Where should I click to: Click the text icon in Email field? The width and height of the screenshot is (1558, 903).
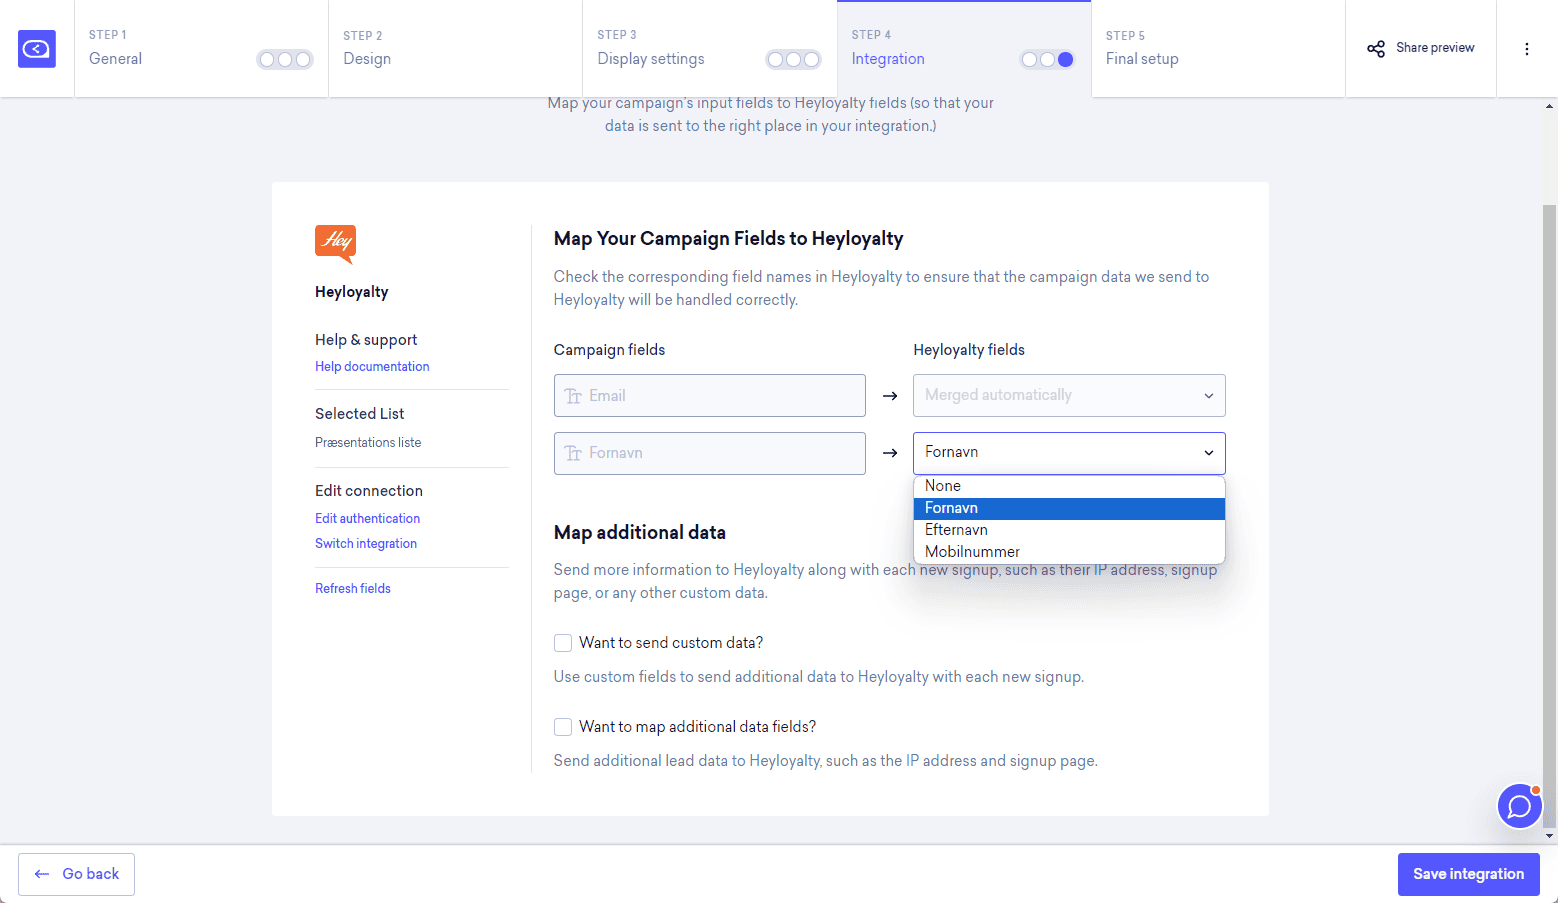573,396
